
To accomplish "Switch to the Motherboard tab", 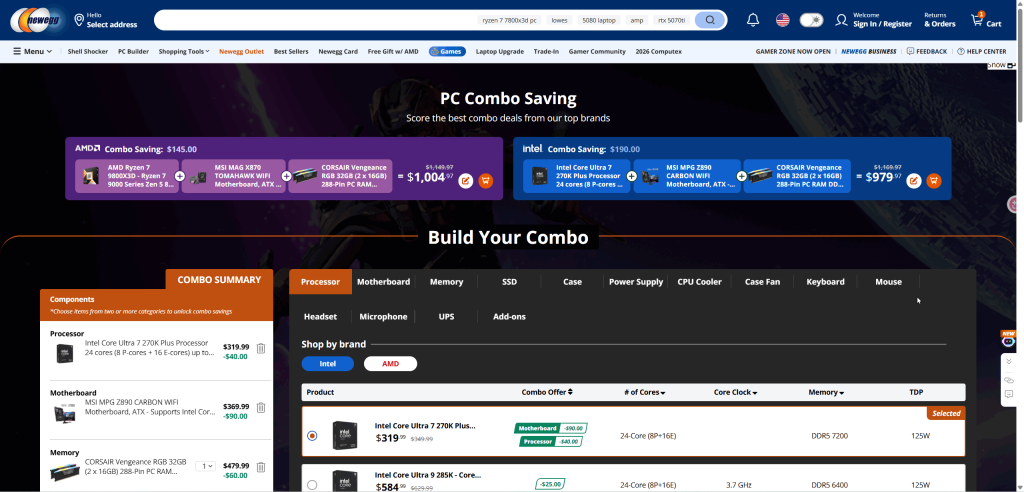I will [x=383, y=282].
